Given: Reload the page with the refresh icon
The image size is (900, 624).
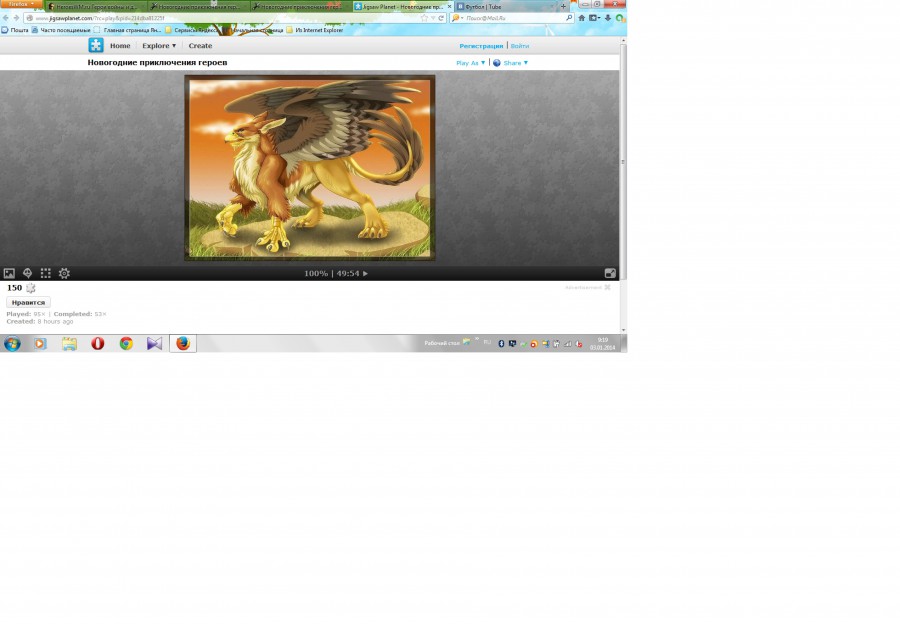Looking at the screenshot, I should 441,18.
